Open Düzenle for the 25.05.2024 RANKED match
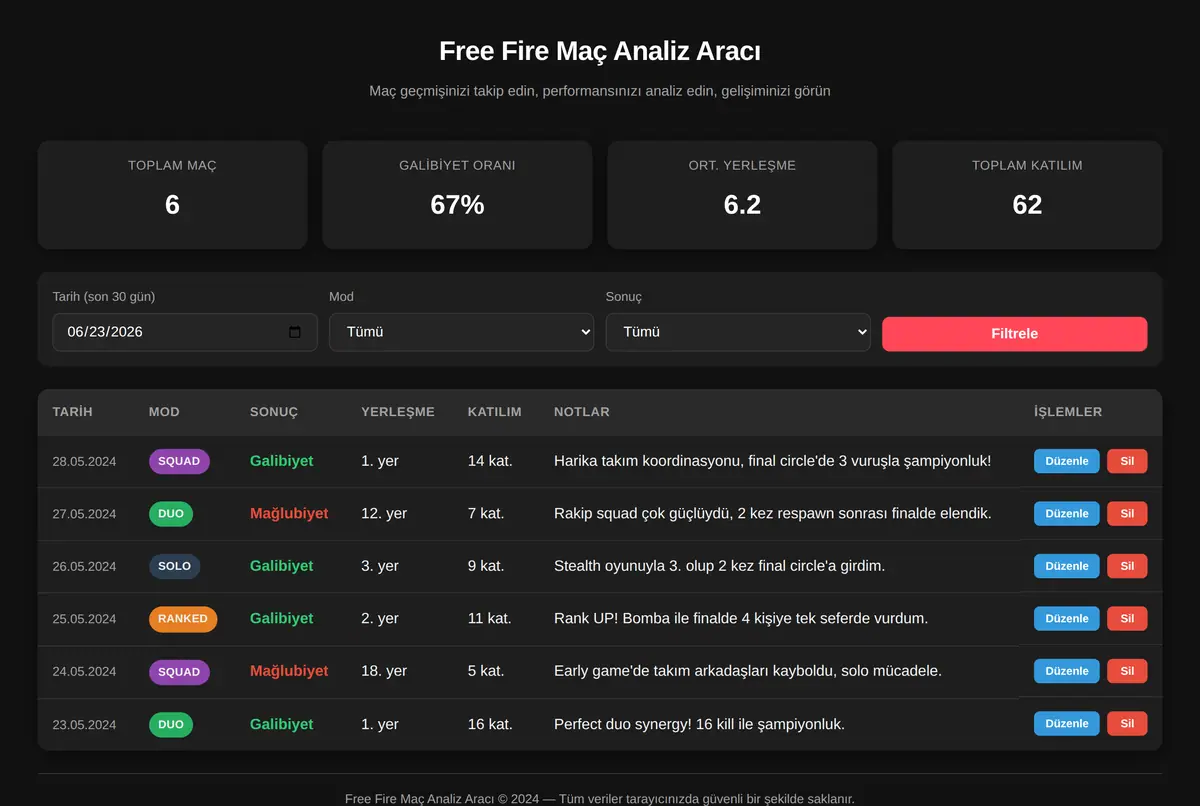This screenshot has width=1200, height=806. point(1067,619)
